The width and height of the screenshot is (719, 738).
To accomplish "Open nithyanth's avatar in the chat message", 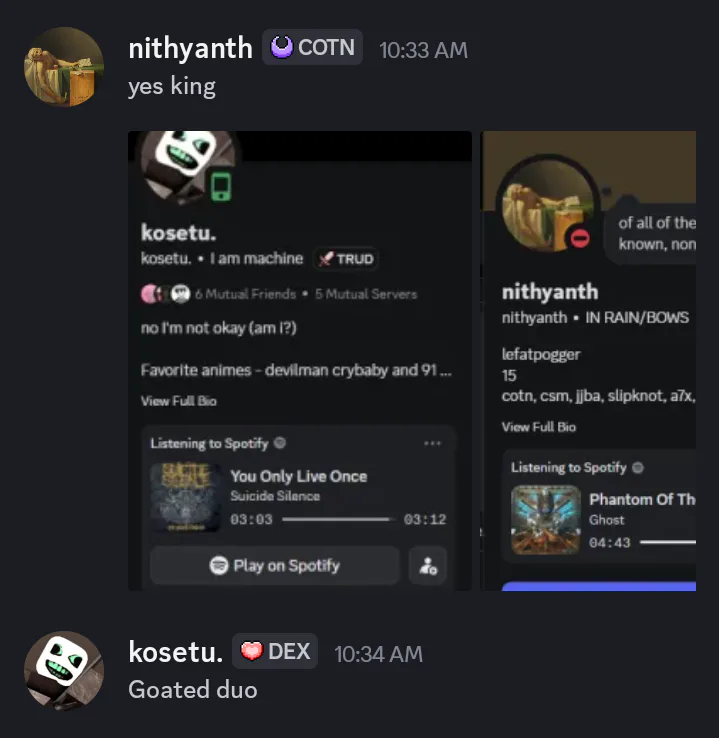I will (x=64, y=67).
